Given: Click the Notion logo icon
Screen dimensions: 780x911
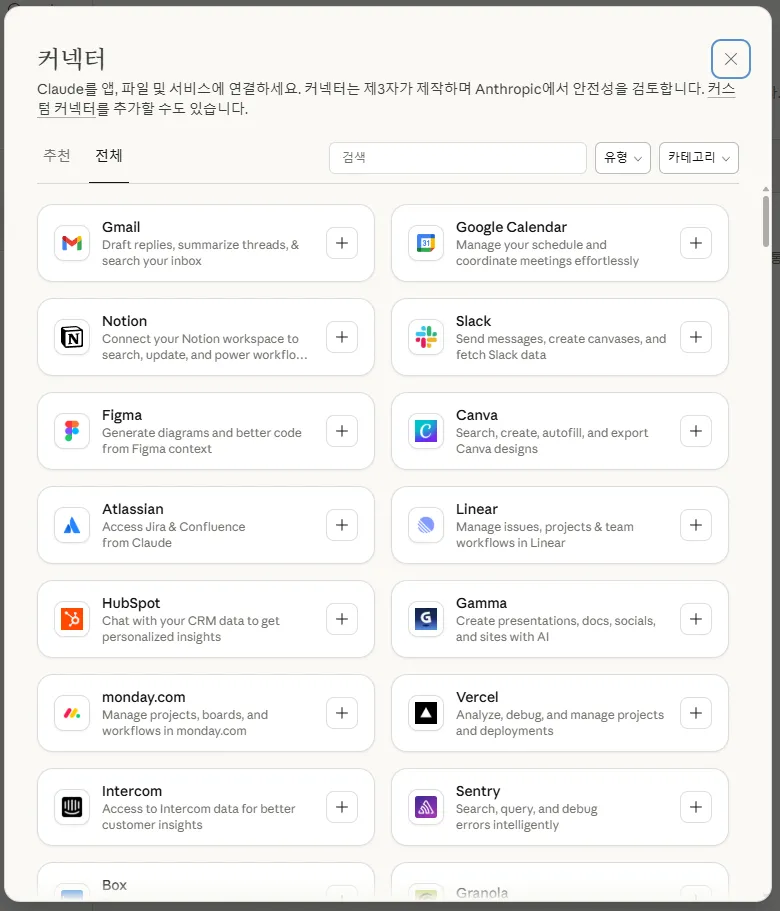Looking at the screenshot, I should pos(72,337).
